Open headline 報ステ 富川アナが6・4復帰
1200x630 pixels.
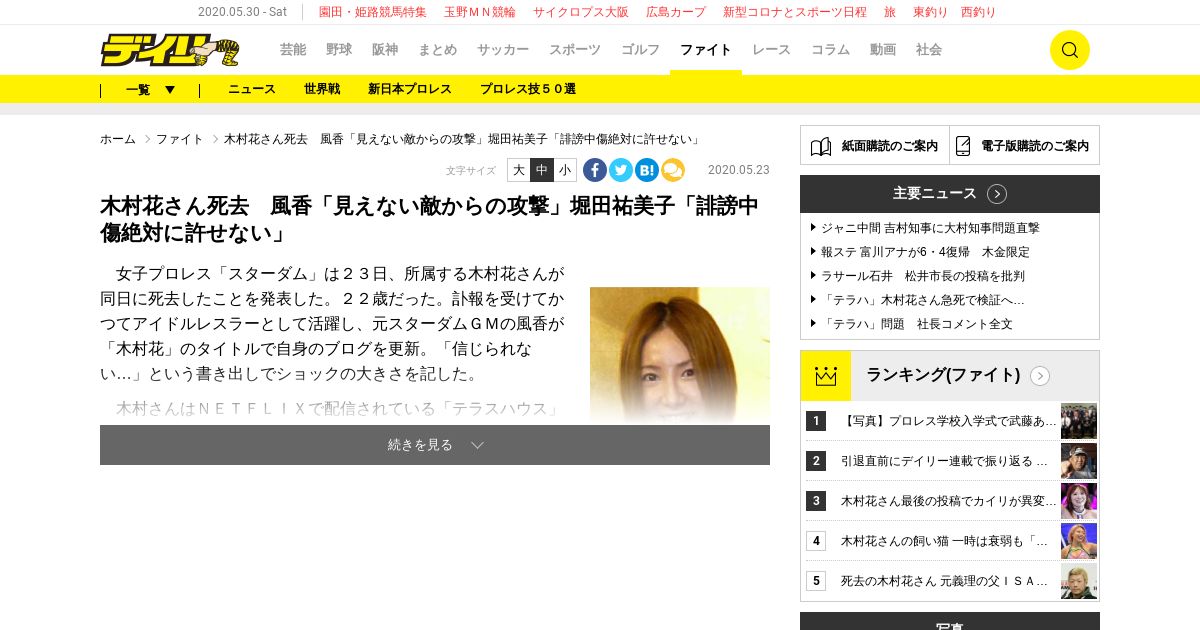coord(925,252)
